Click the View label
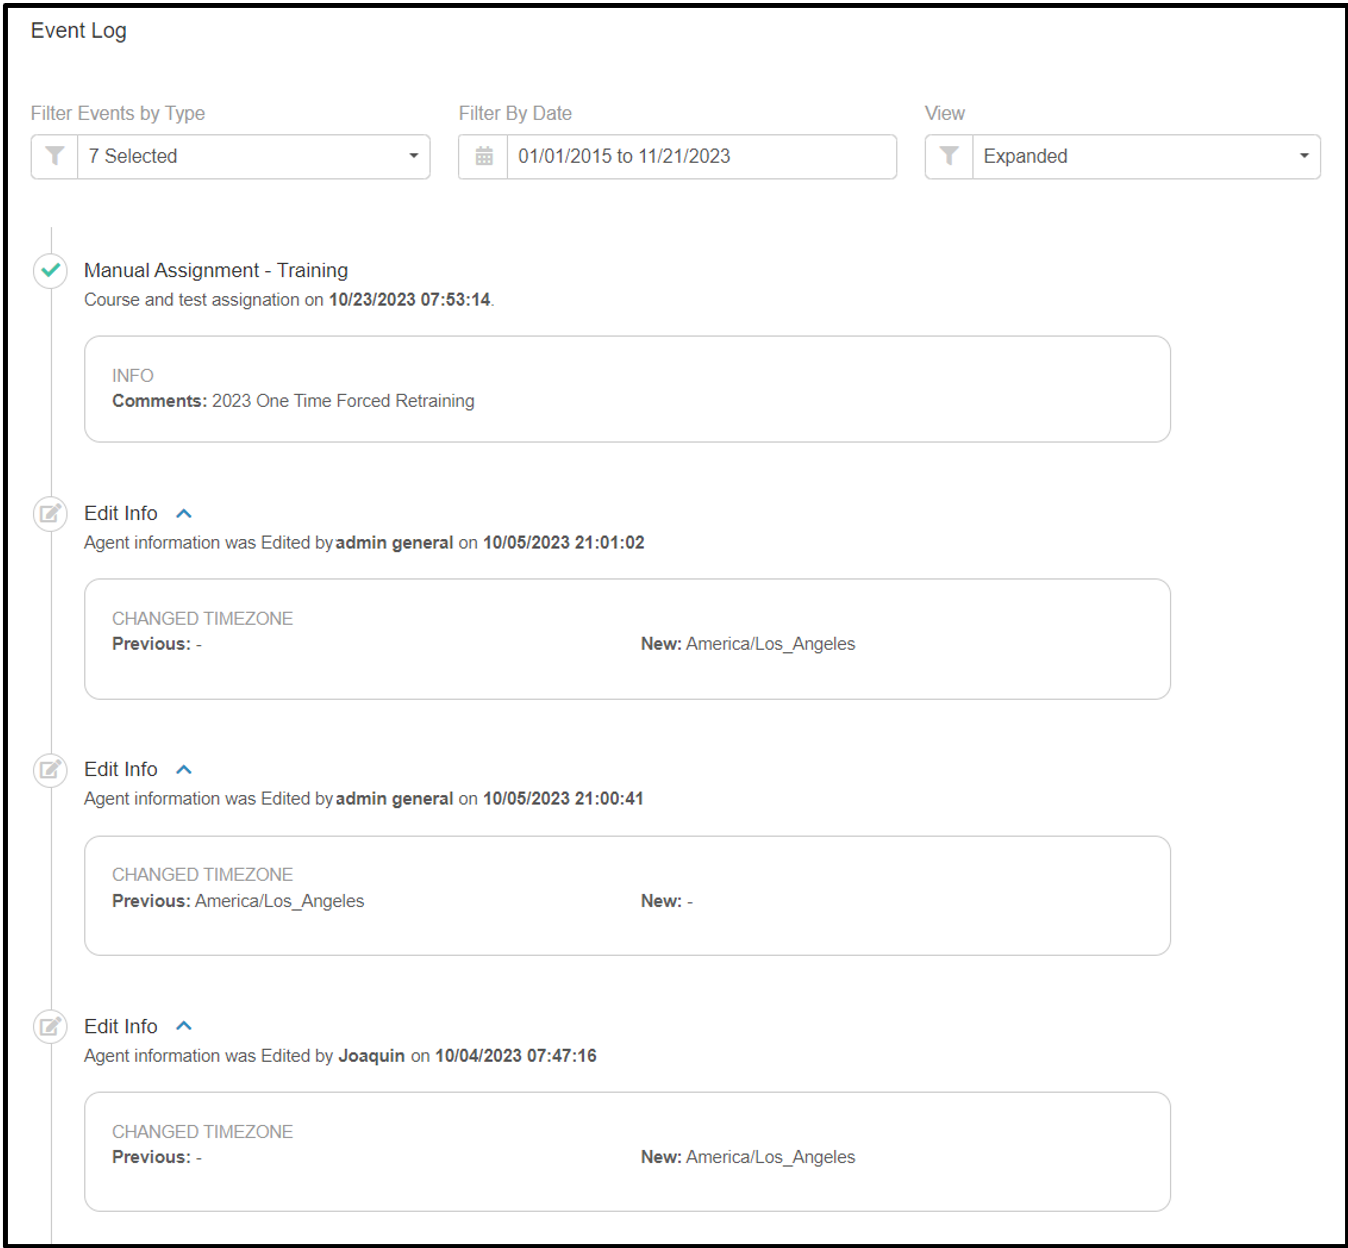 coord(945,113)
